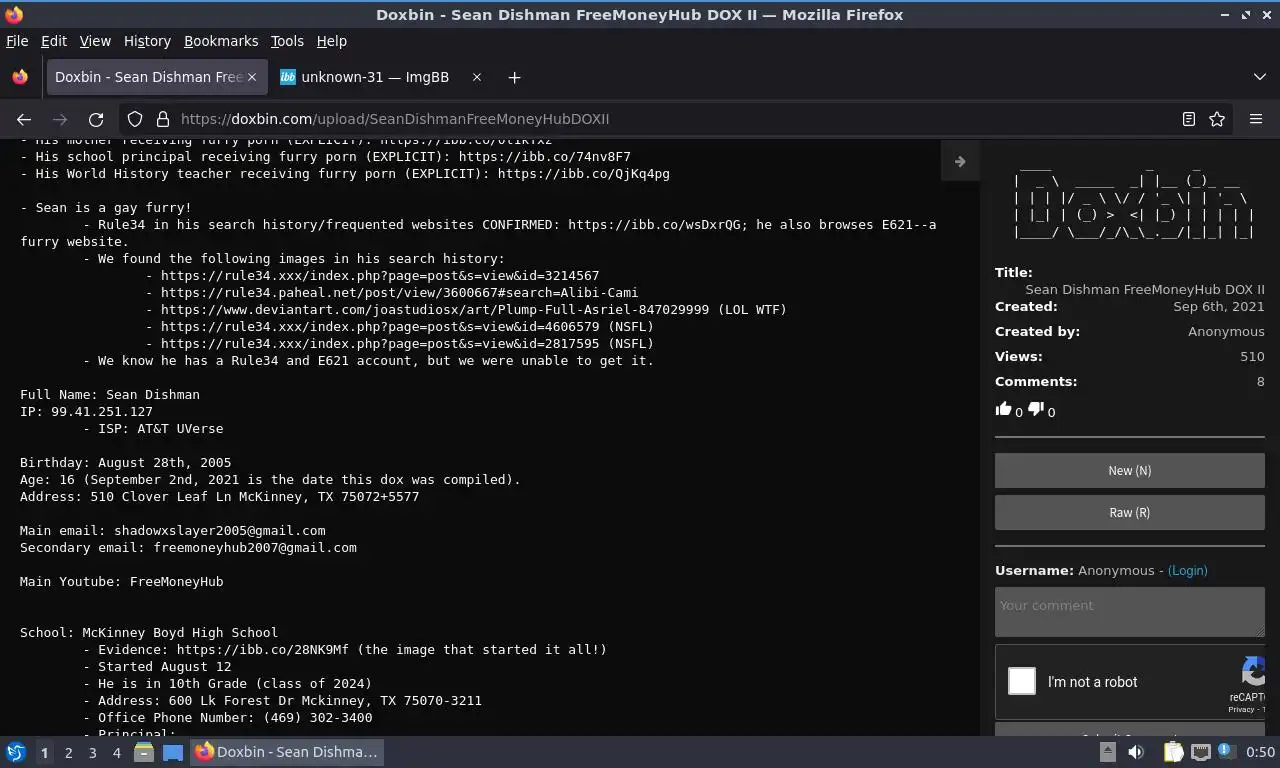Open the pinned Firefox View tab icon
Screen dimensions: 1280x768
coord(20,77)
